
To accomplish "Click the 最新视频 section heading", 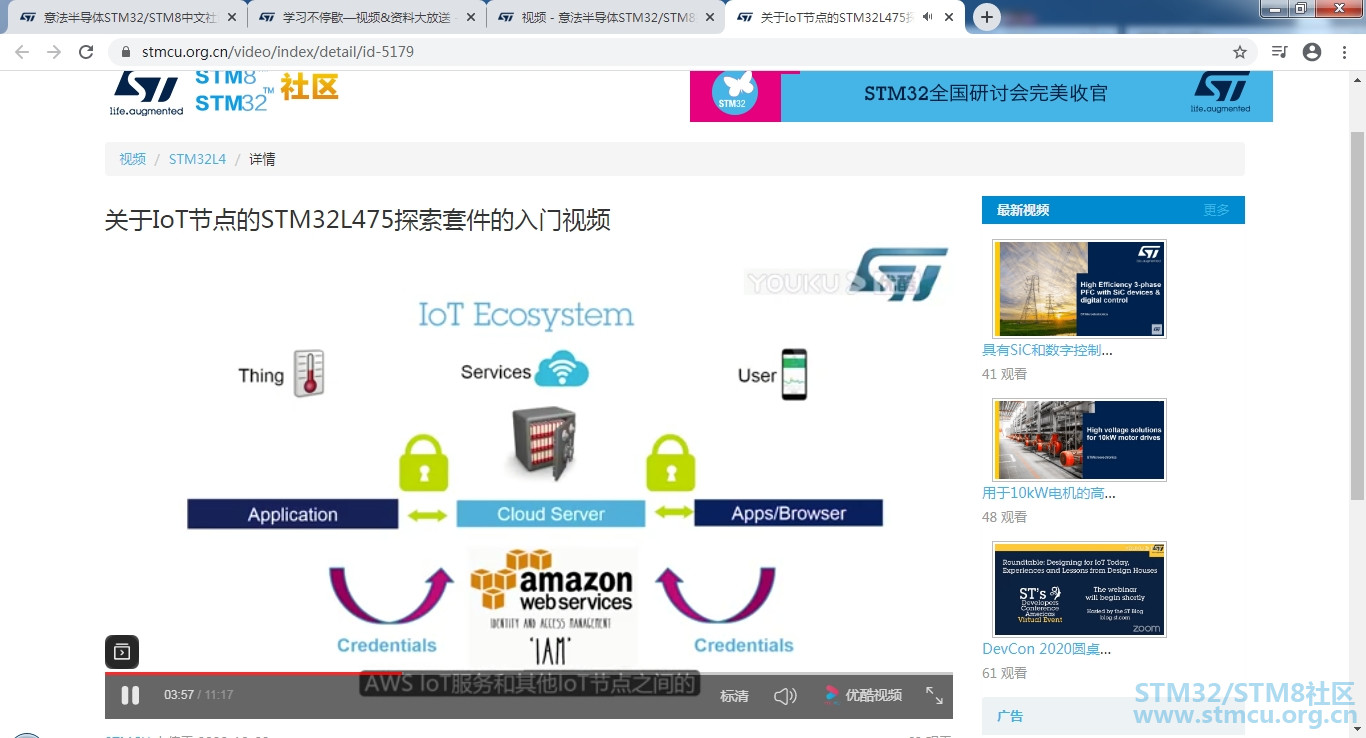I will click(x=1023, y=210).
